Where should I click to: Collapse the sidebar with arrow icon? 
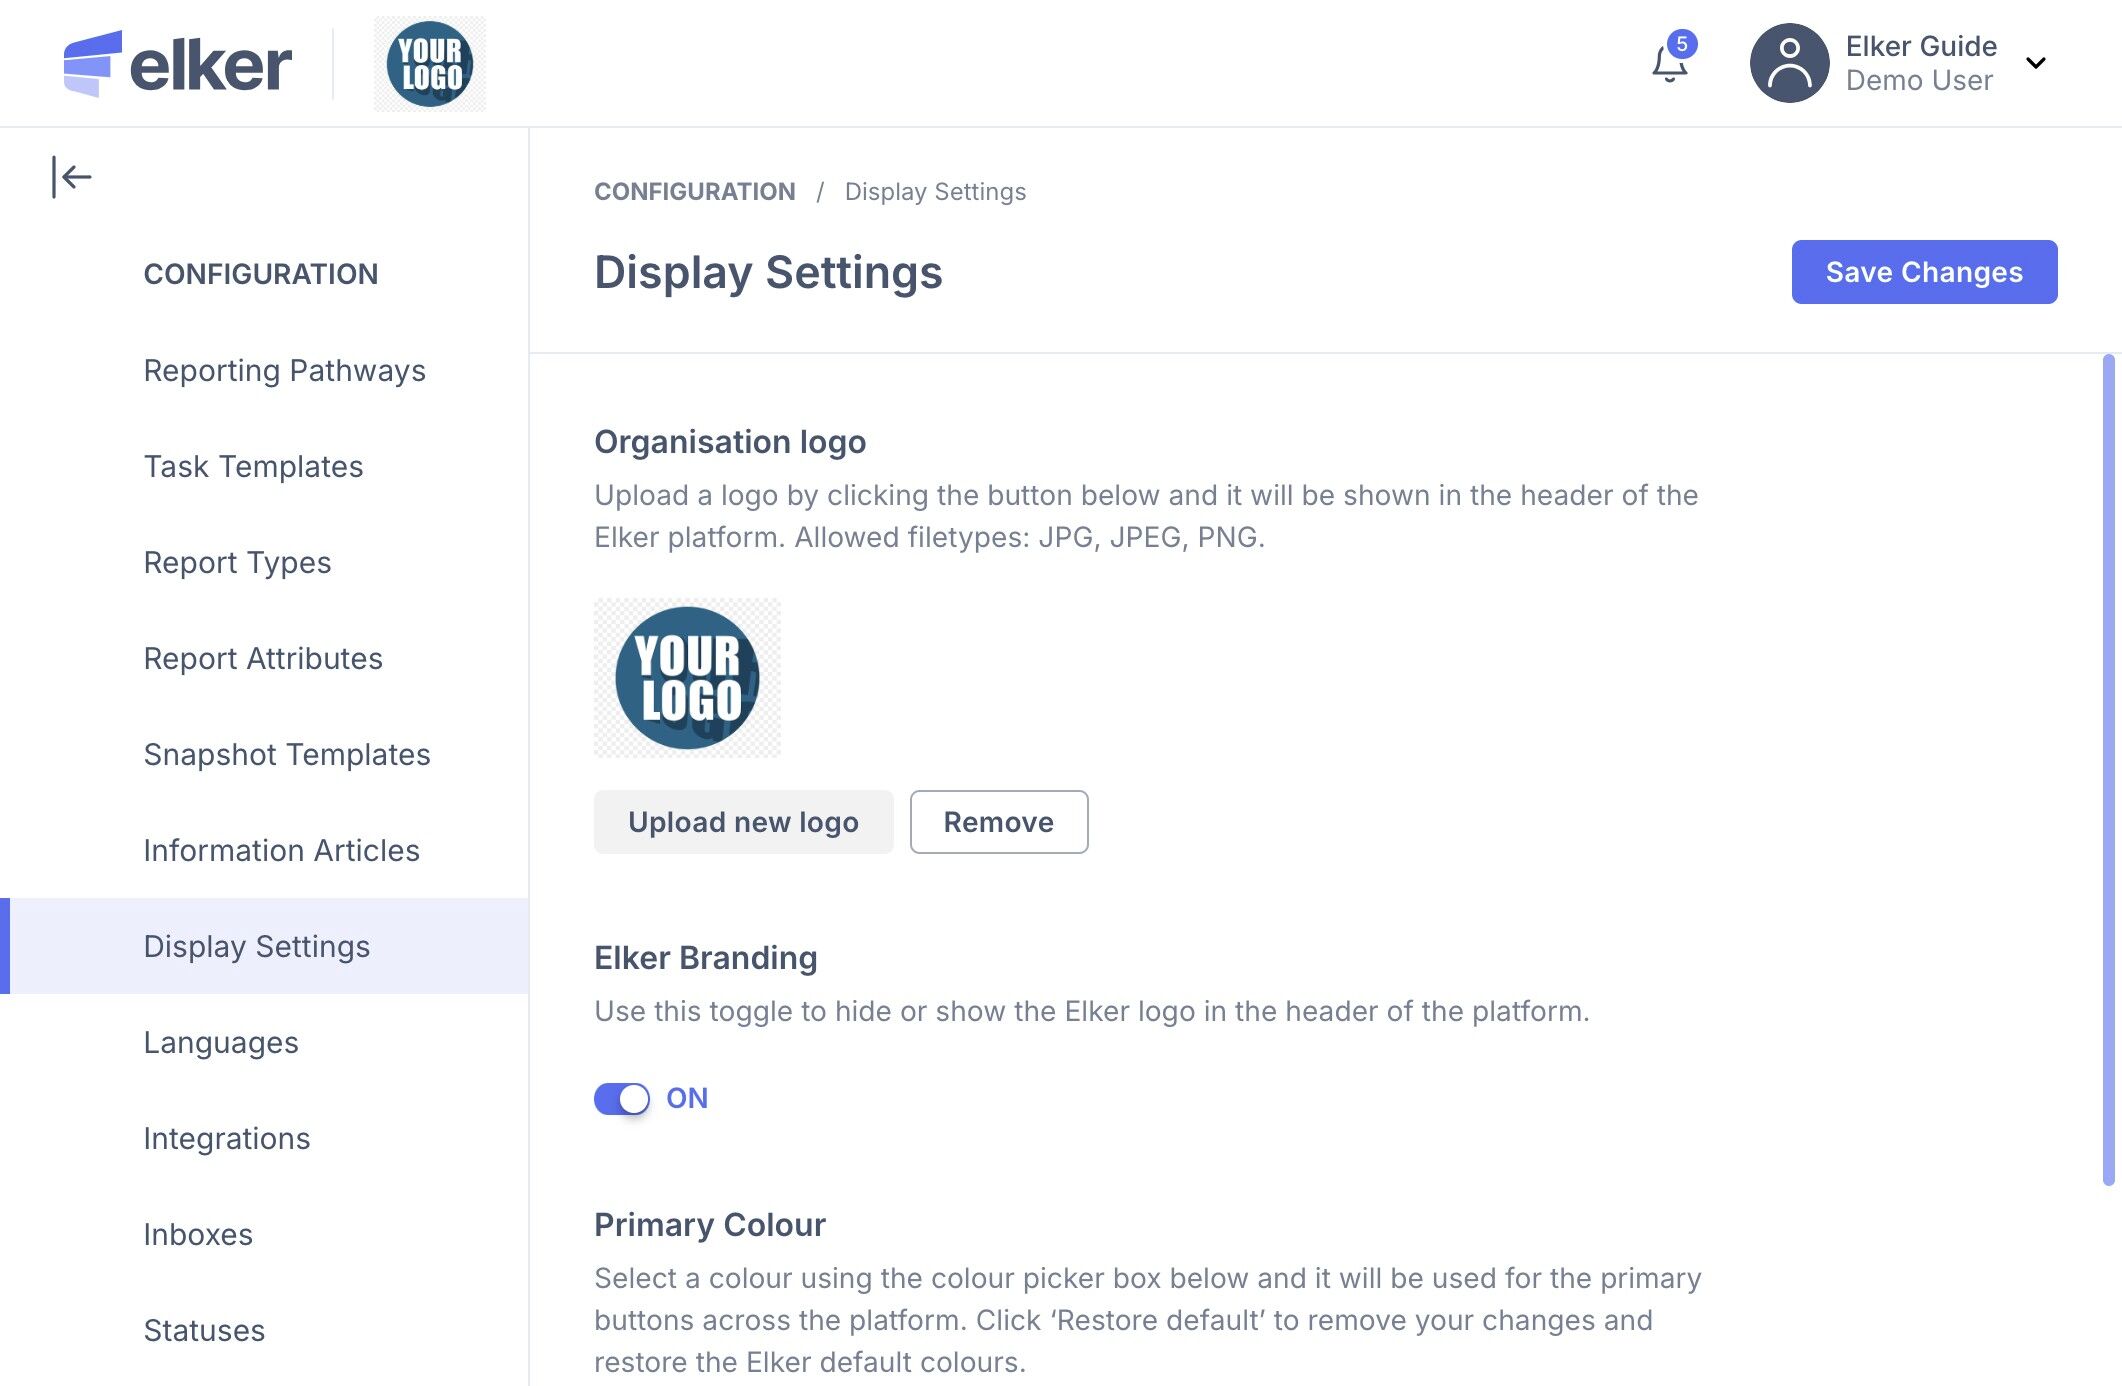[71, 178]
